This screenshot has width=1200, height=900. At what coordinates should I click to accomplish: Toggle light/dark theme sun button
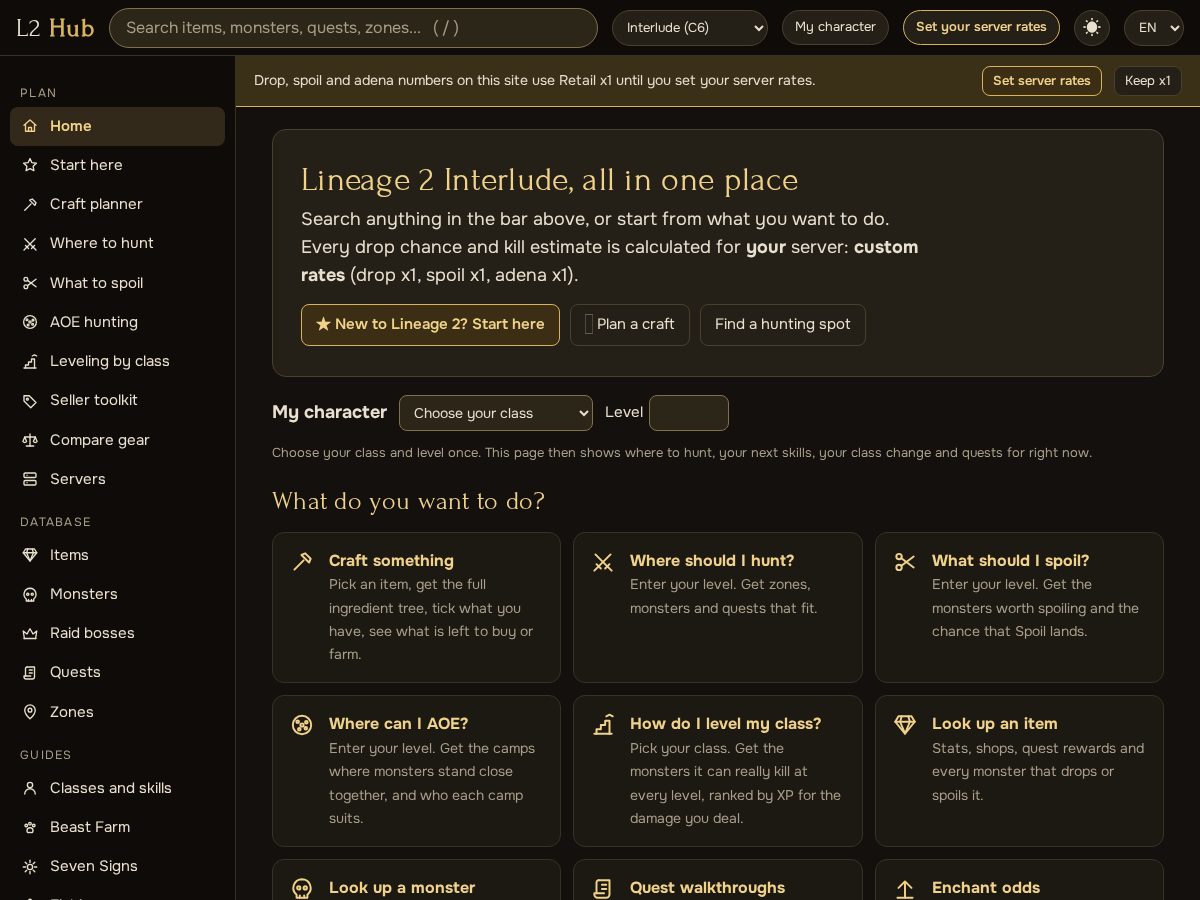(x=1092, y=27)
